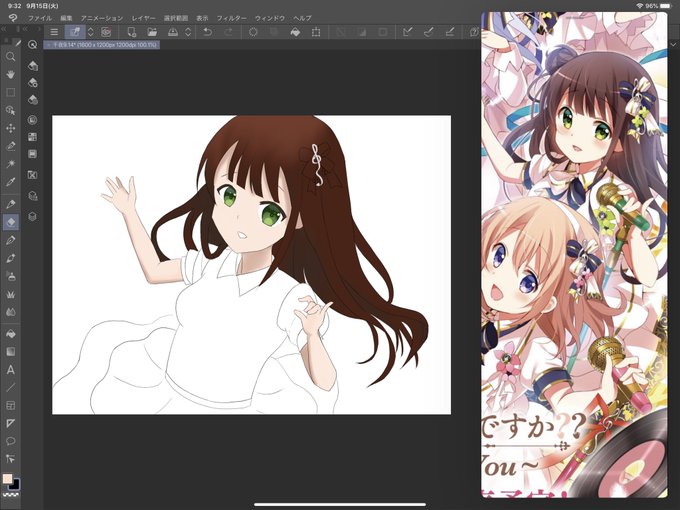This screenshot has width=680, height=510.
Task: Select the Ruler tool
Action: coord(10,423)
